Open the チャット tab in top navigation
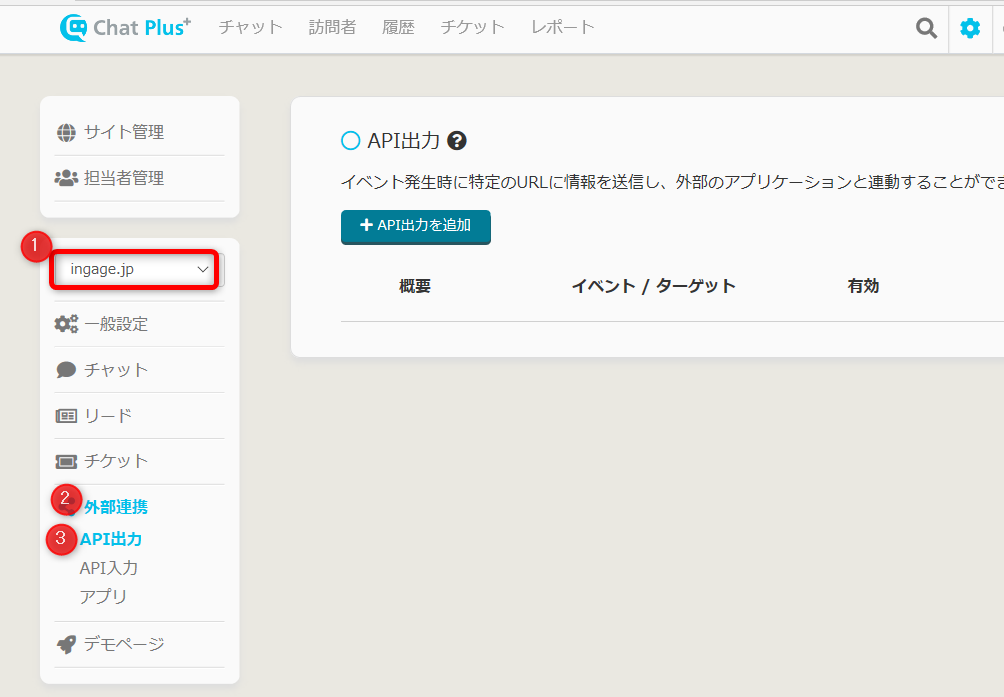 pyautogui.click(x=251, y=27)
